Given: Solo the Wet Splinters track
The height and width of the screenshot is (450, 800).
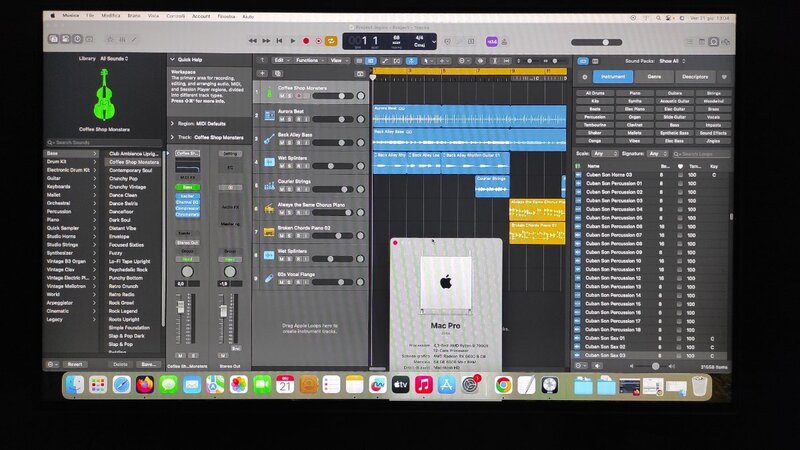Looking at the screenshot, I should (289, 166).
